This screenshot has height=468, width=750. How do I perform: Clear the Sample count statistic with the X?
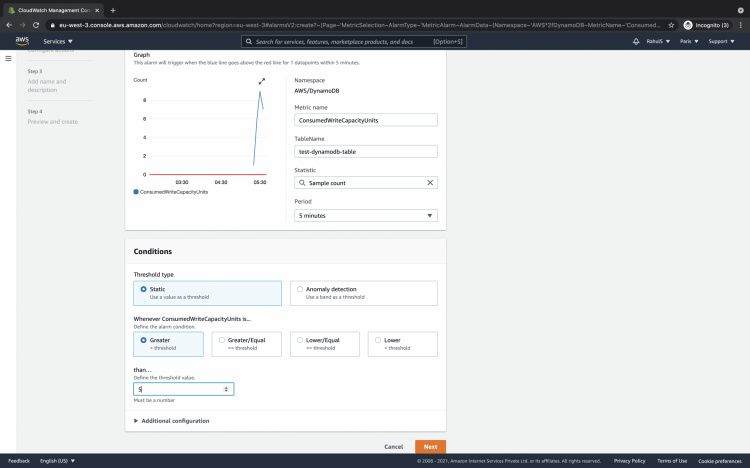[431, 183]
